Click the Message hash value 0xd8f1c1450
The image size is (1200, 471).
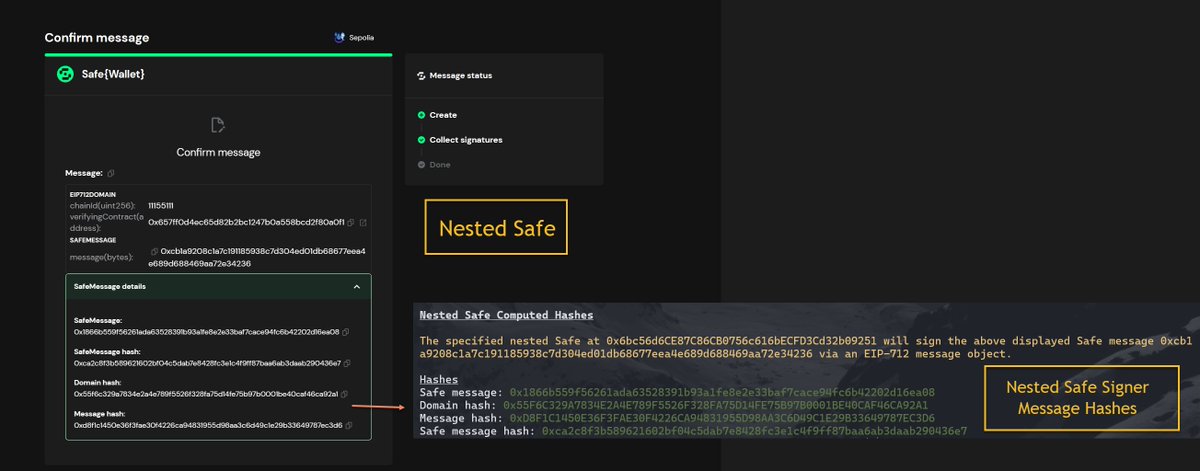click(208, 425)
